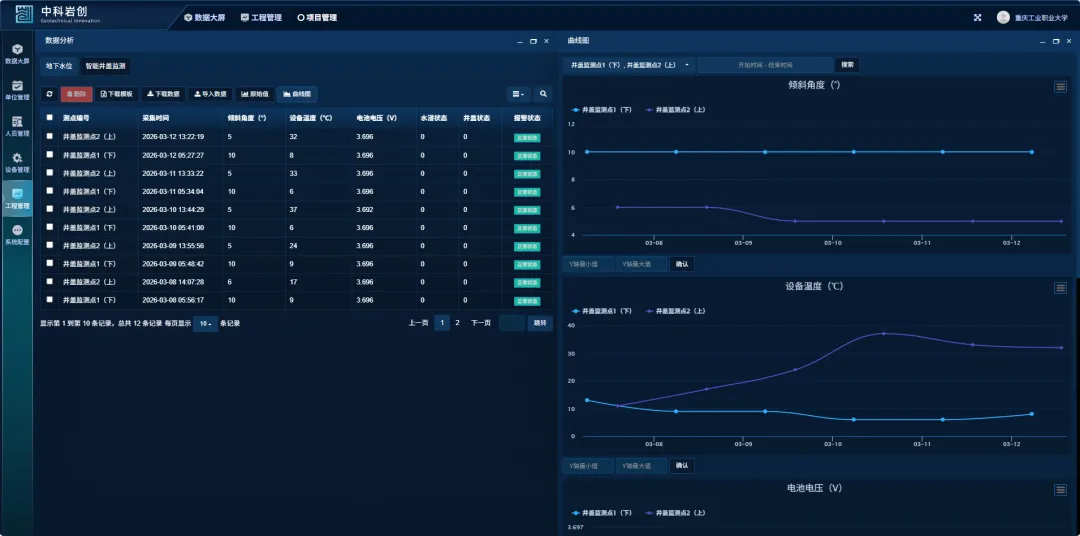Open the 设备温度 chart hamburger menu
This screenshot has height=536, width=1080.
click(1060, 288)
